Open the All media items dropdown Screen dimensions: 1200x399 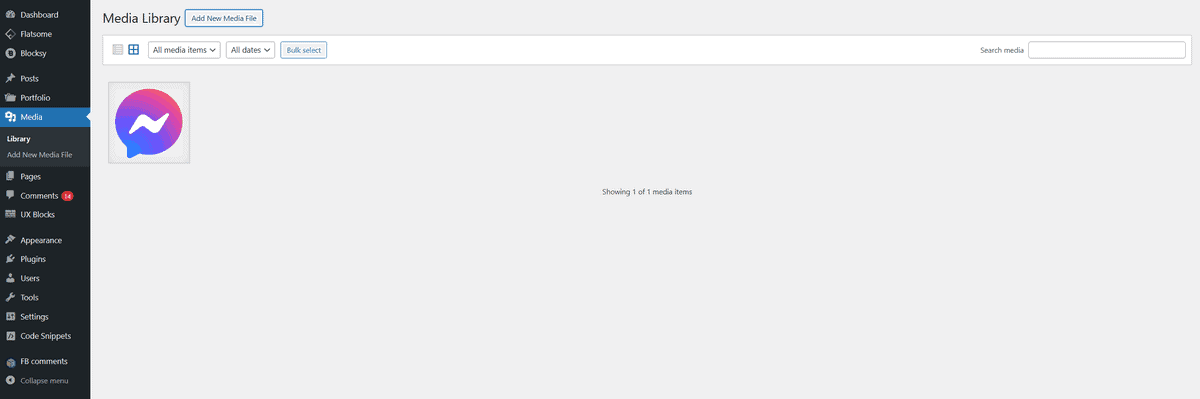(x=185, y=50)
